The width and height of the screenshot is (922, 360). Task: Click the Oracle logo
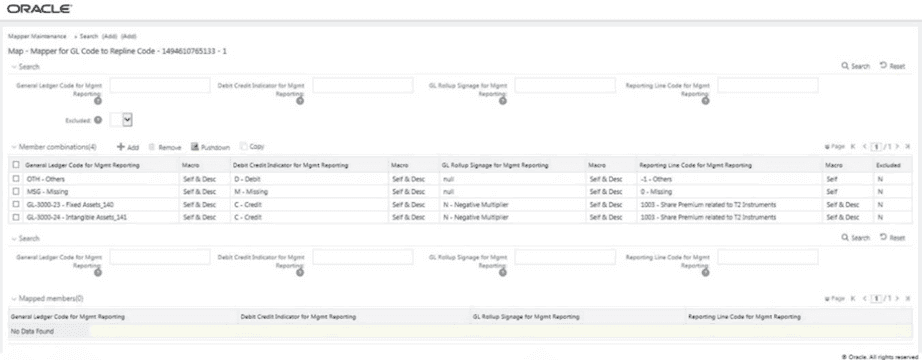coord(39,9)
